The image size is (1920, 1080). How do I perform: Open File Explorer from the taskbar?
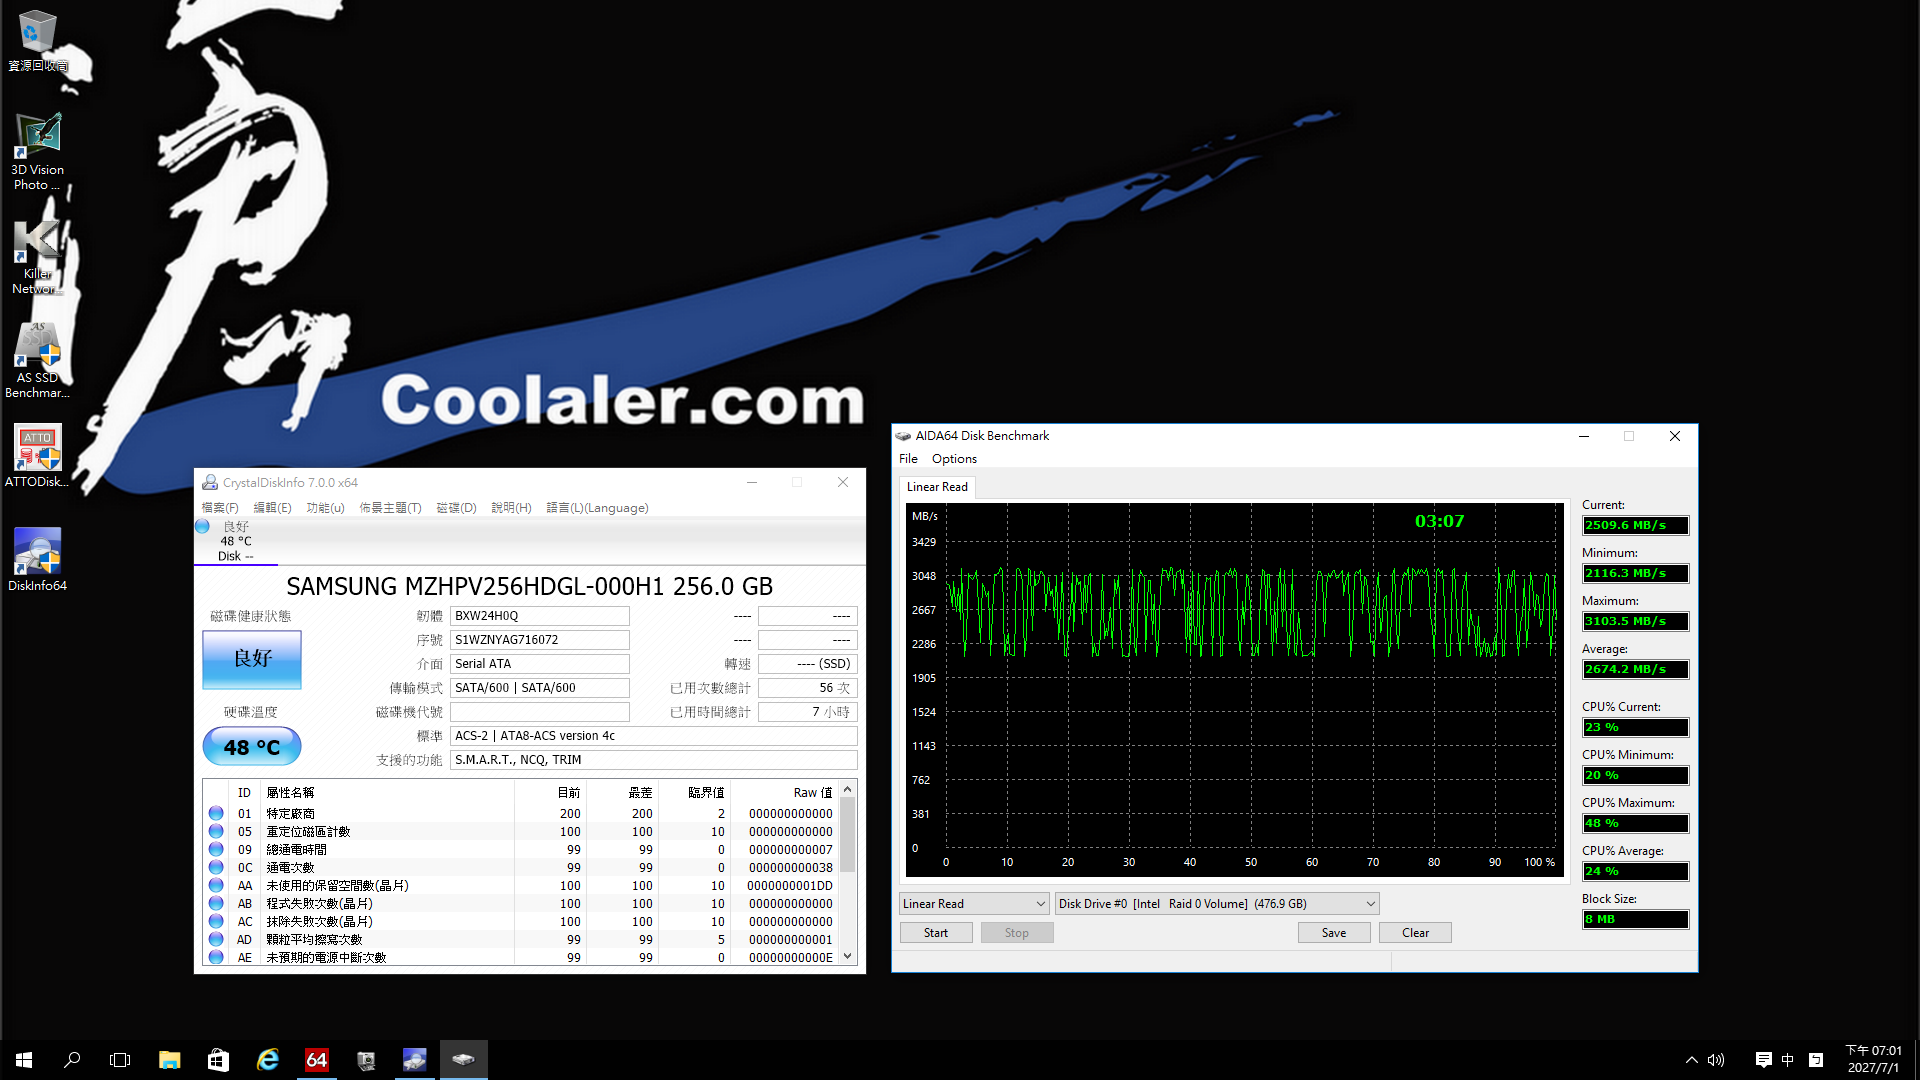(x=169, y=1060)
